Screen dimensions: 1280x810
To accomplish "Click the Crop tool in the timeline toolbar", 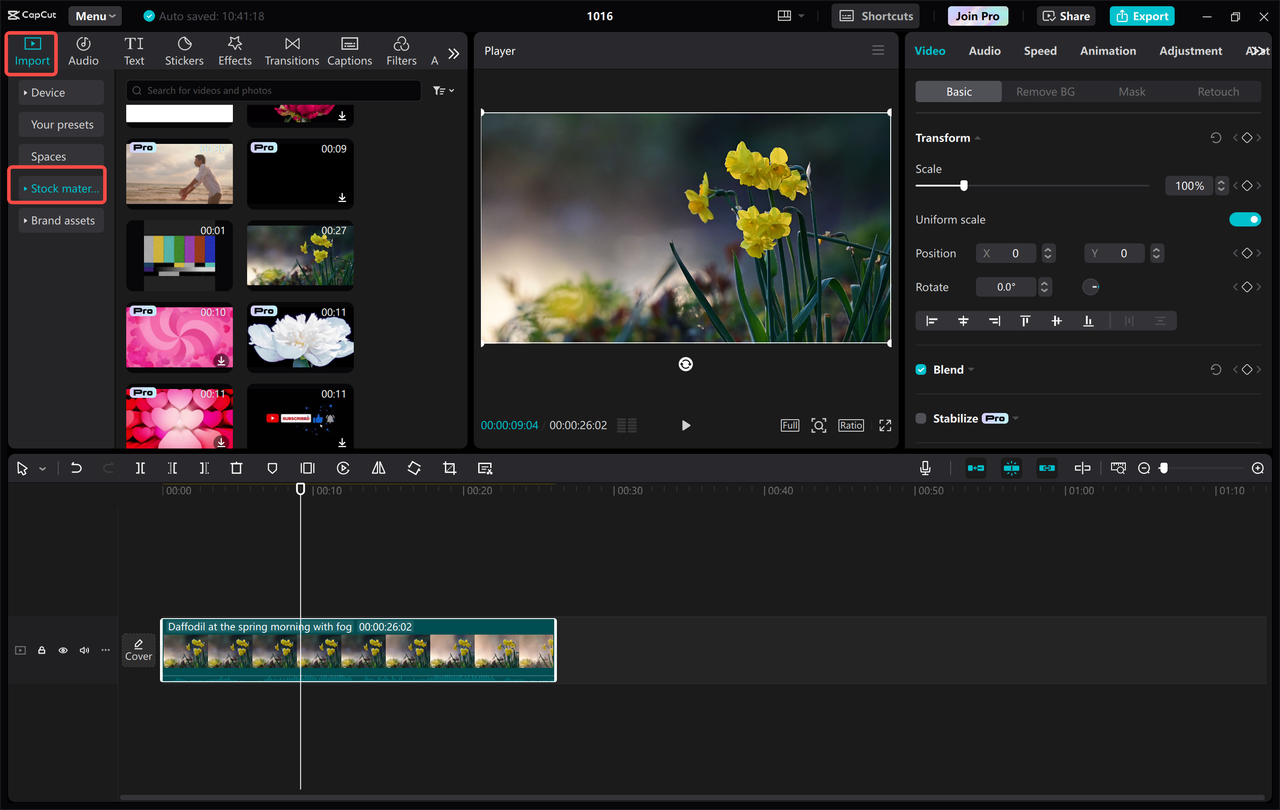I will 449,467.
